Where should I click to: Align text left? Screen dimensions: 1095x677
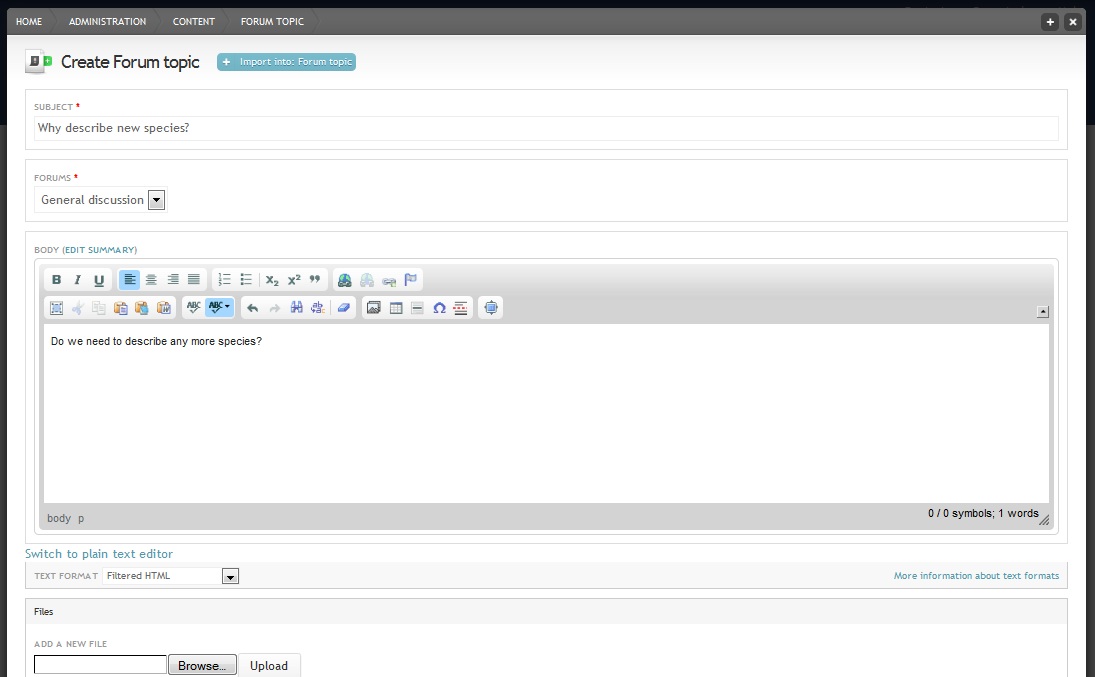coord(129,279)
